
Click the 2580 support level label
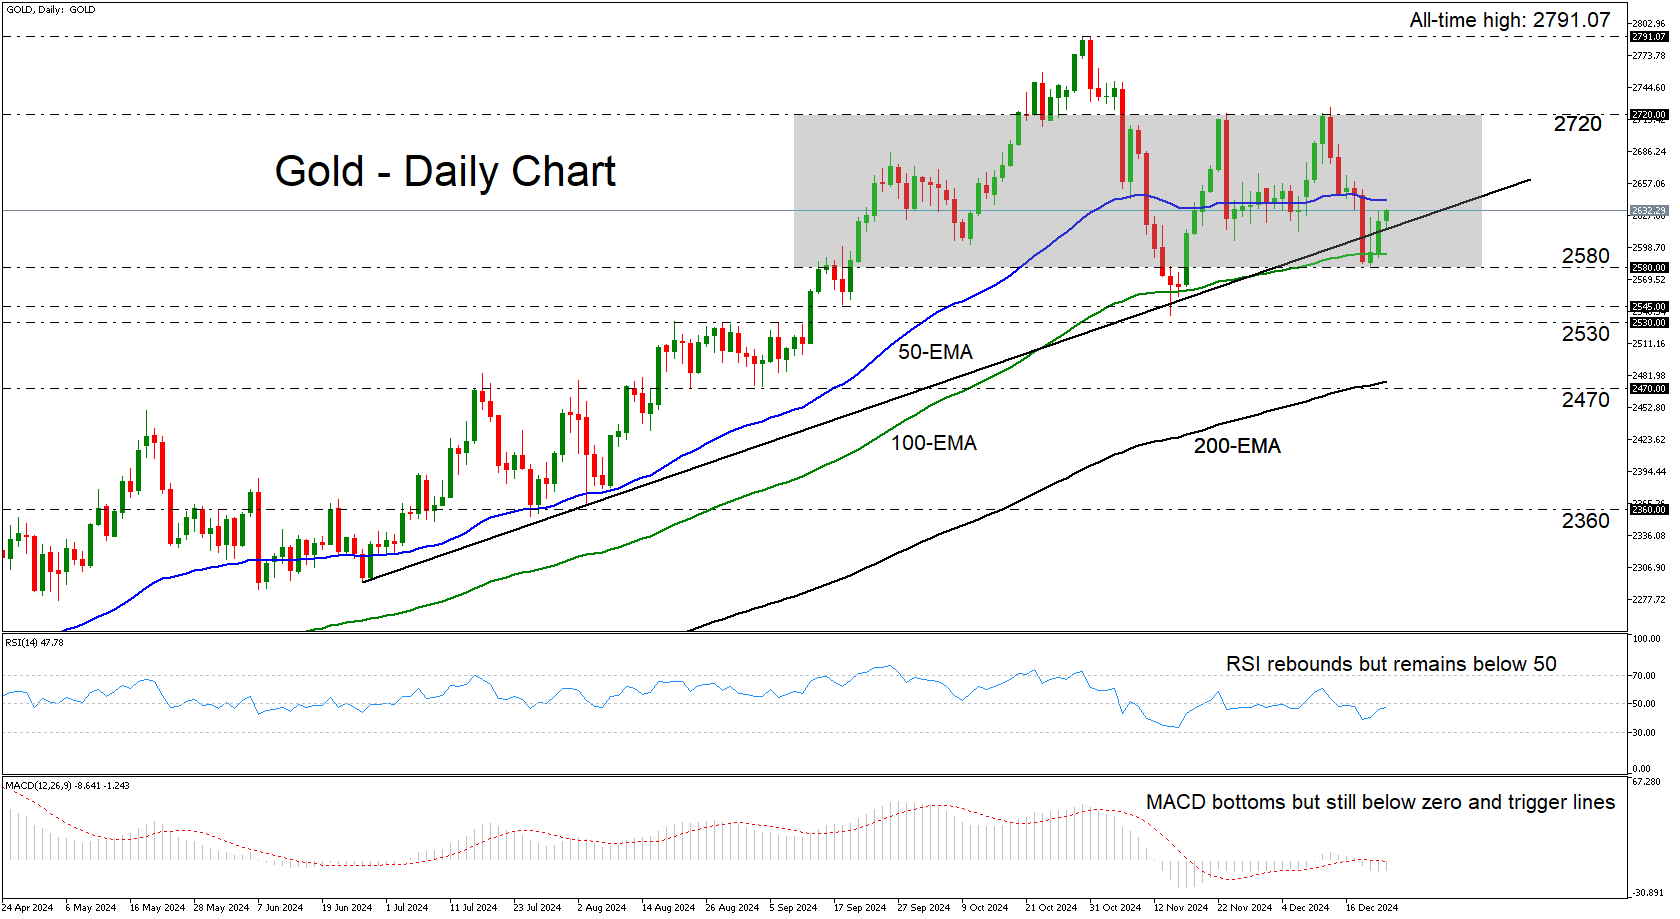tap(1585, 256)
